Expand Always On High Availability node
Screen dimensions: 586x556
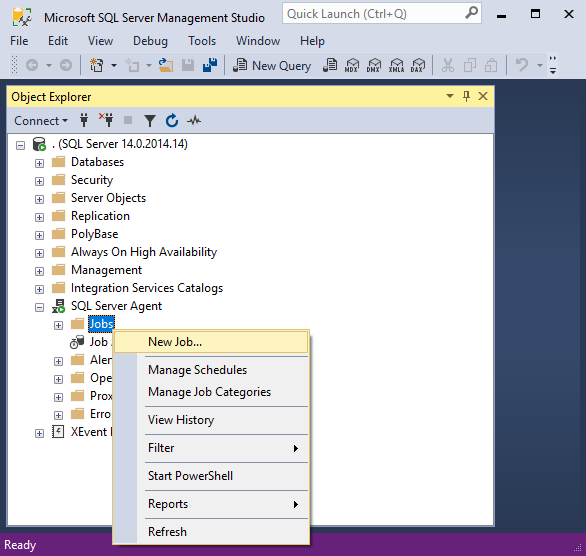pyautogui.click(x=39, y=253)
